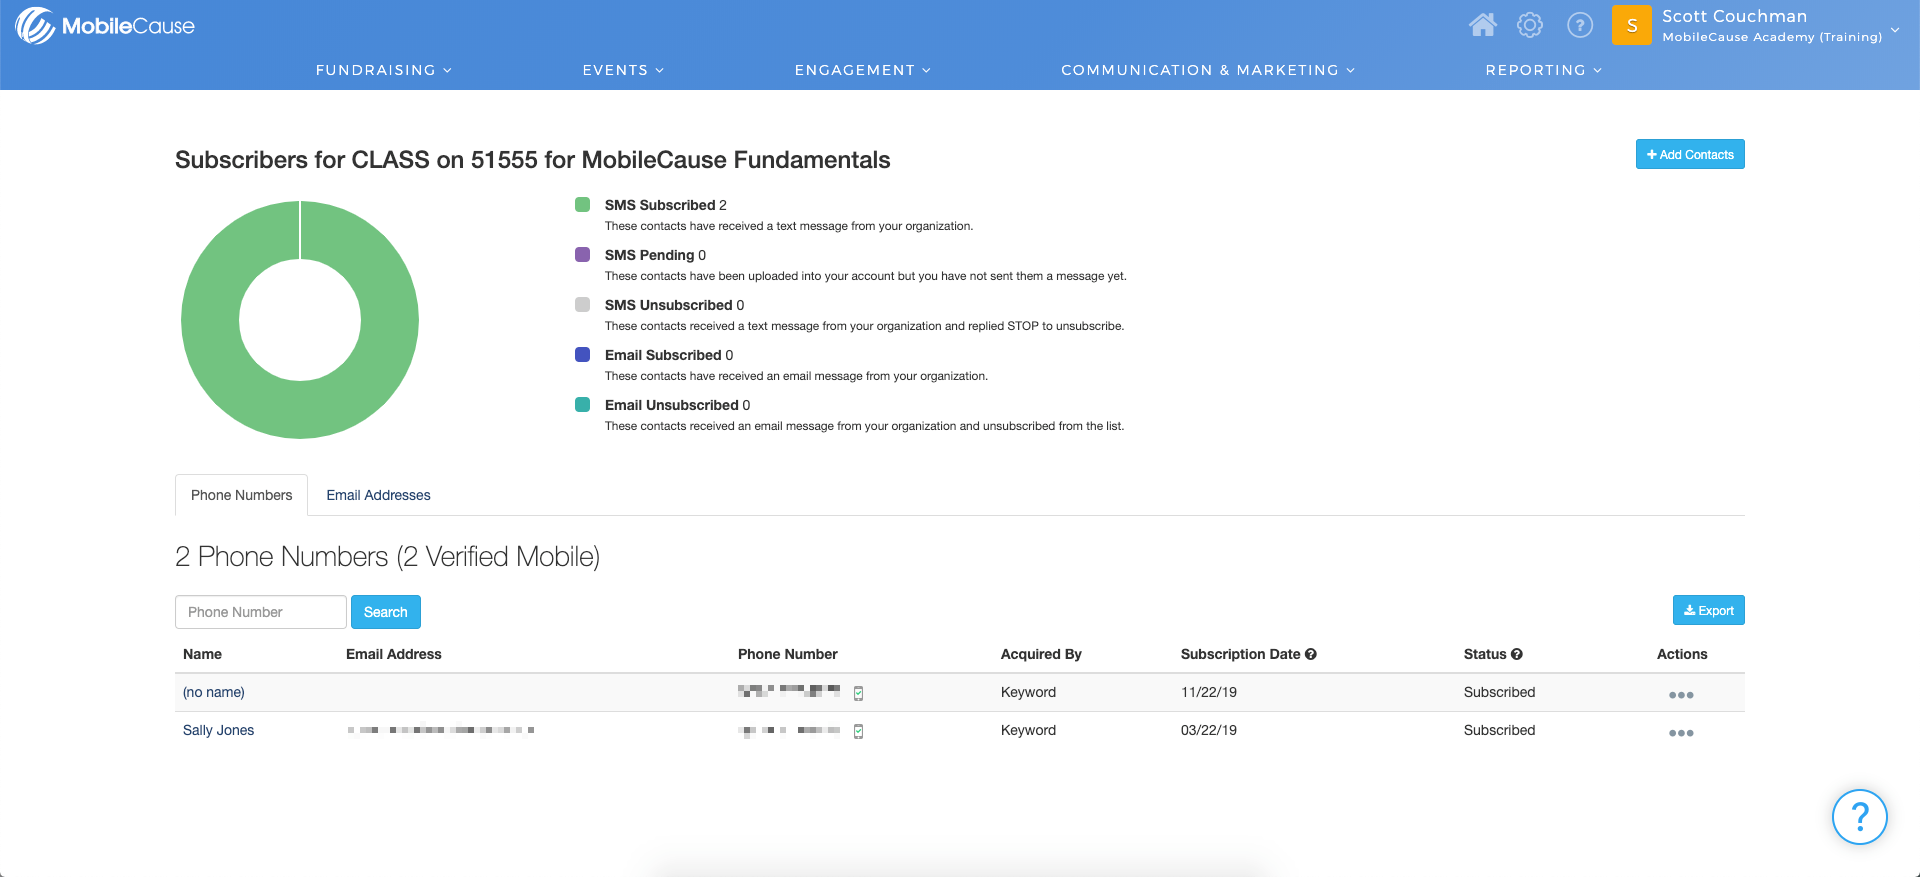Click the orange S user avatar
1920x877 pixels.
tap(1632, 25)
